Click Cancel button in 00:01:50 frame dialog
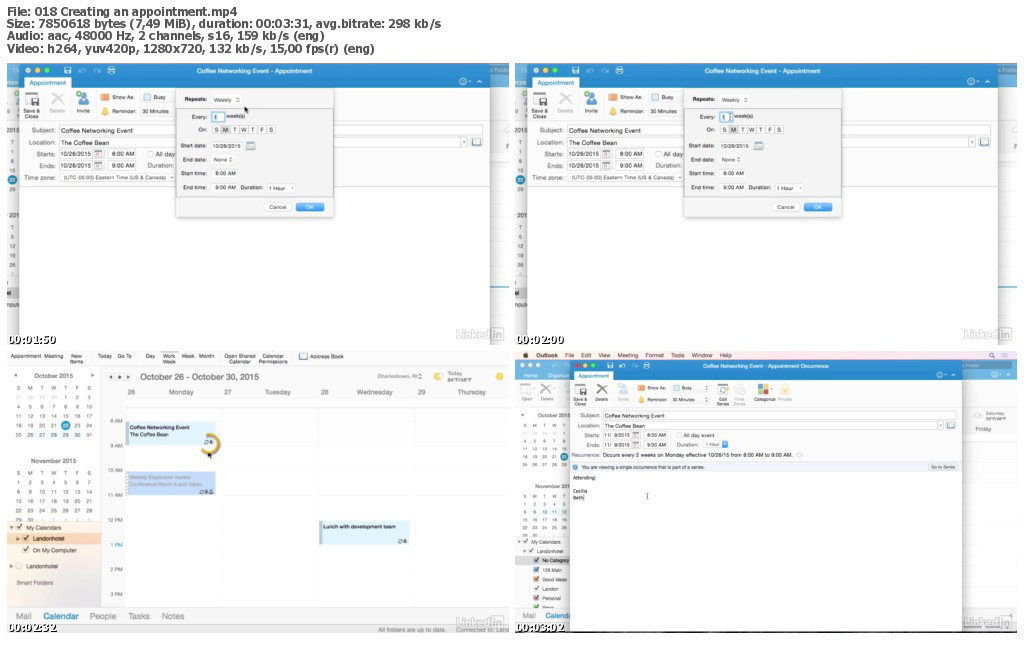The width and height of the screenshot is (1024, 645). tap(278, 207)
